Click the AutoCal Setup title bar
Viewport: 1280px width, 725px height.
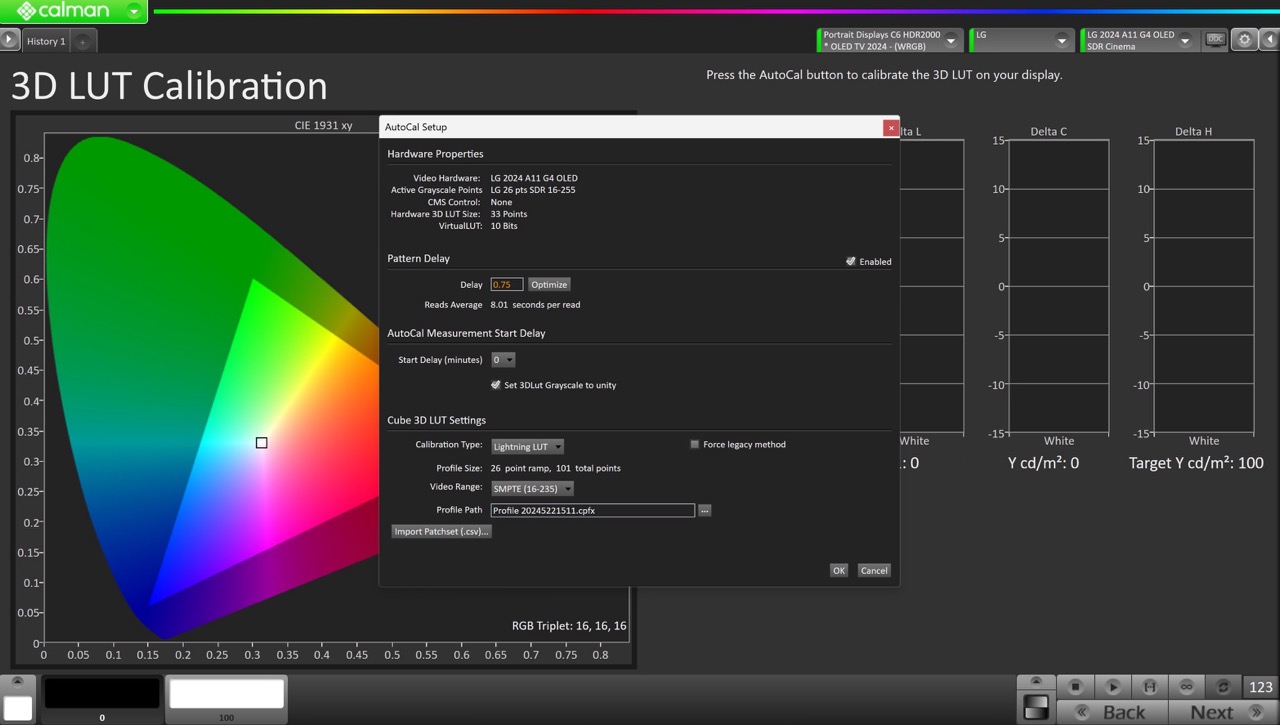[x=632, y=127]
